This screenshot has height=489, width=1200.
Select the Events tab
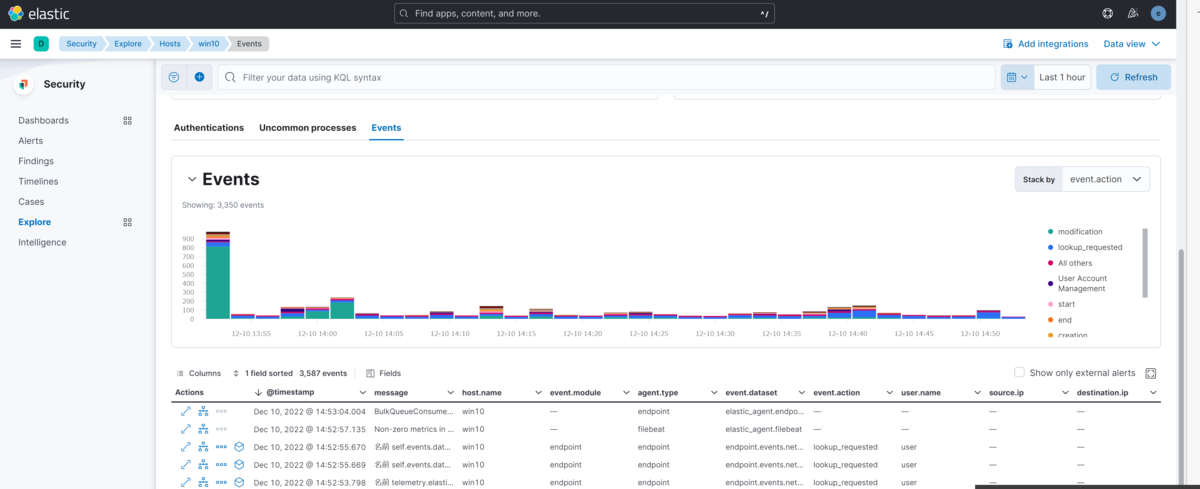[x=386, y=128]
